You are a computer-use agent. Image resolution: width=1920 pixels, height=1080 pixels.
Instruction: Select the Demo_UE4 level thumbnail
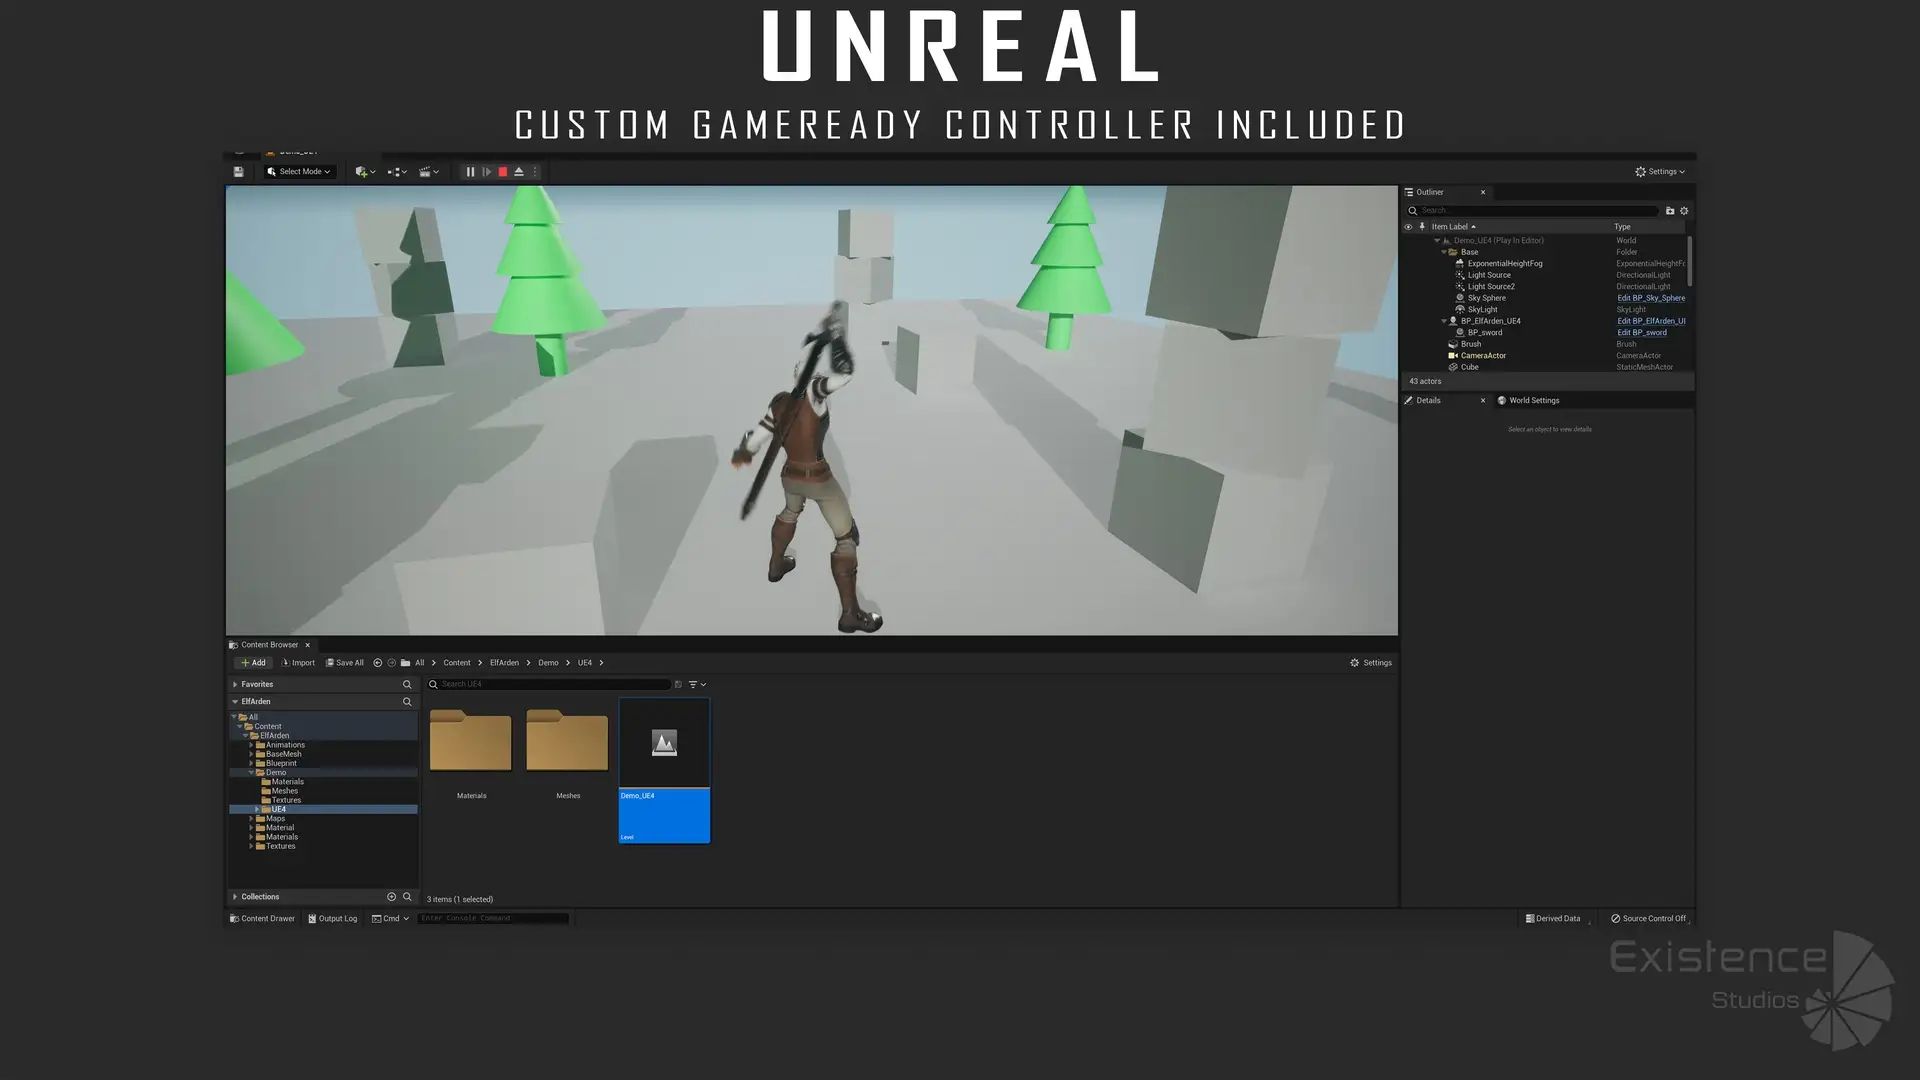pyautogui.click(x=664, y=744)
